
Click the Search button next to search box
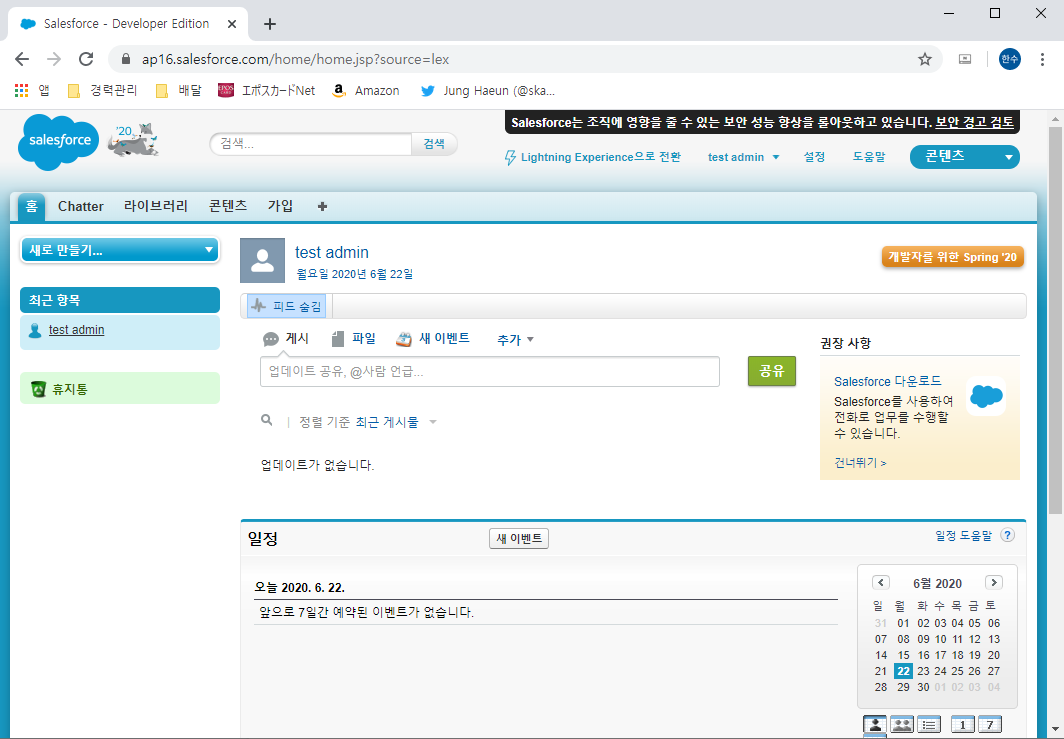pyautogui.click(x=434, y=144)
